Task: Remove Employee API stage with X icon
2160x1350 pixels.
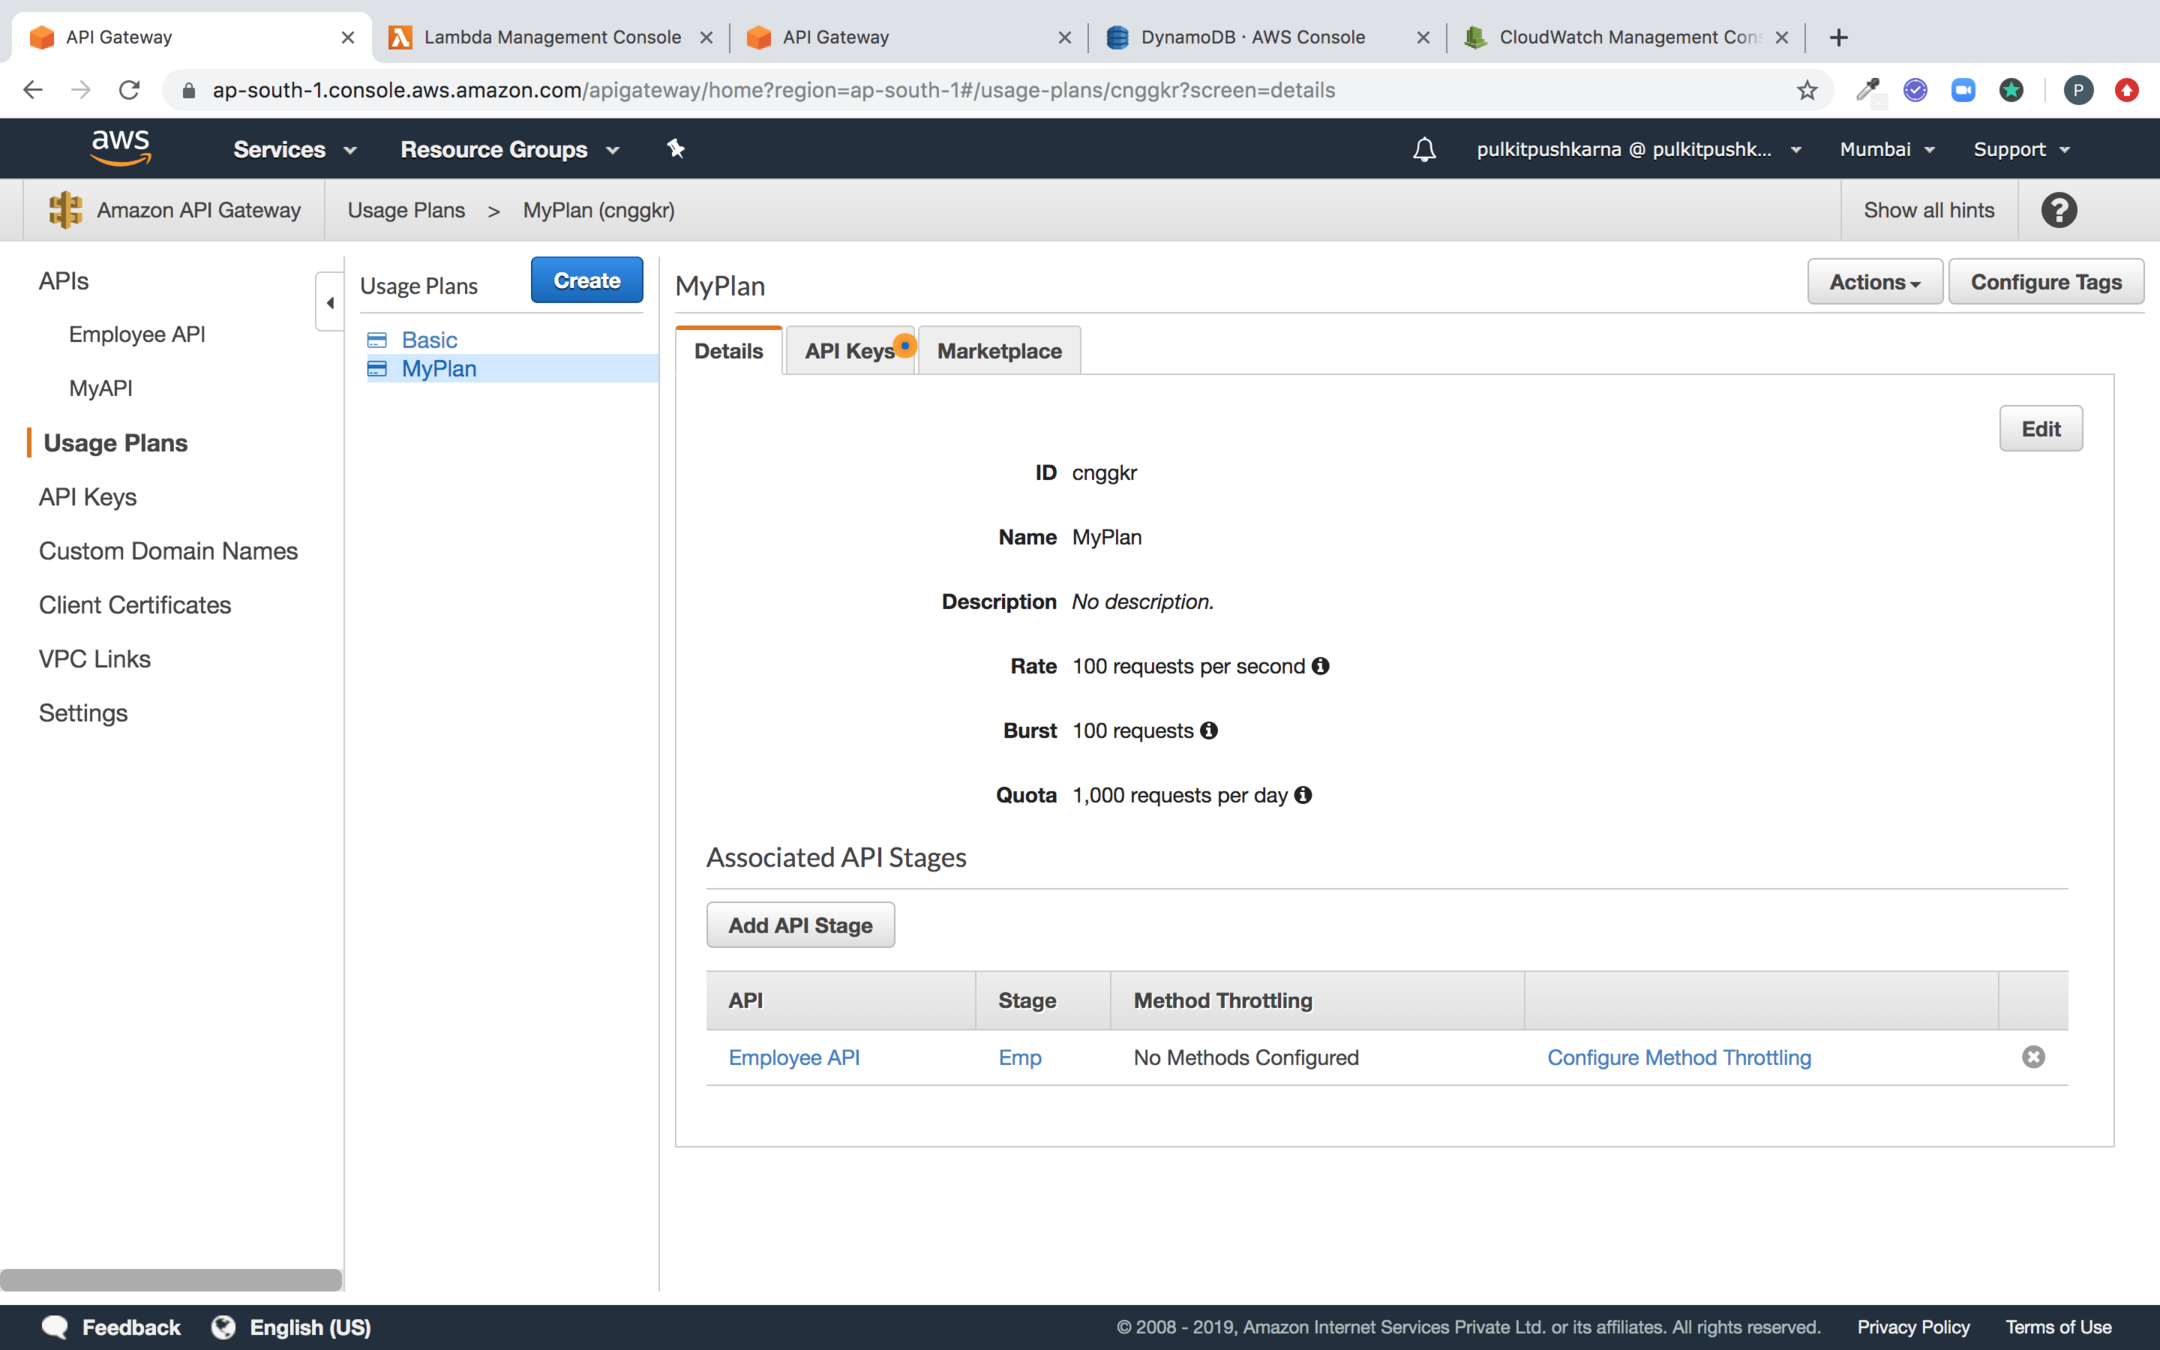Action: coord(2033,1057)
